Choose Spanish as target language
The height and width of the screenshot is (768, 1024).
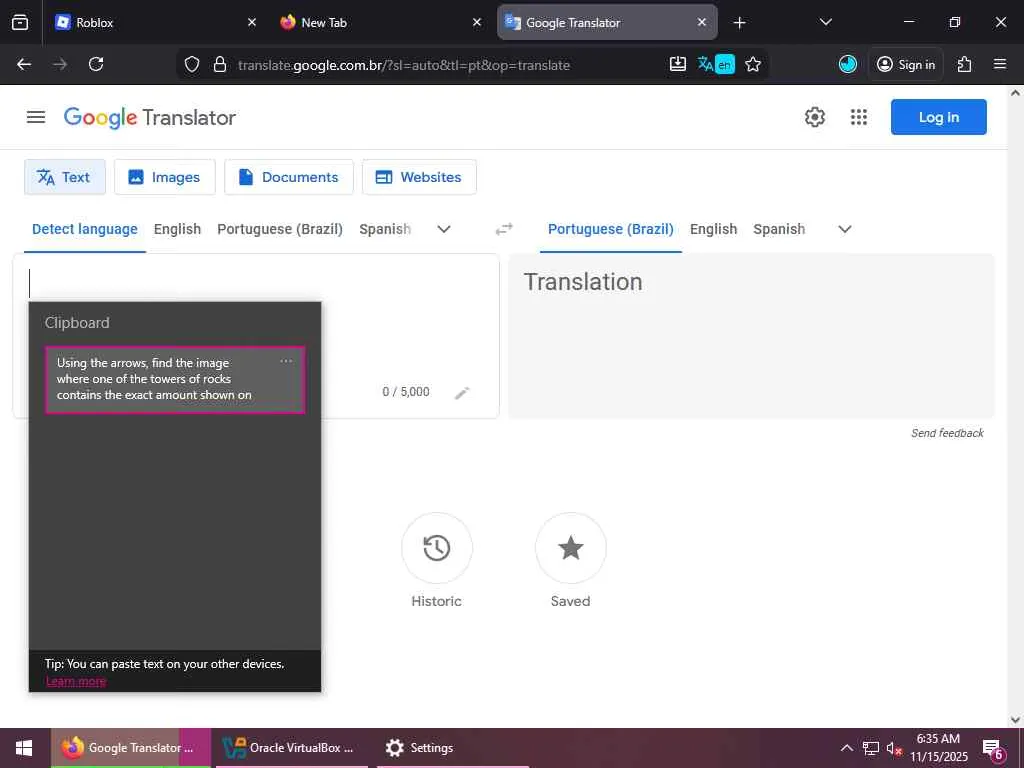(x=779, y=229)
